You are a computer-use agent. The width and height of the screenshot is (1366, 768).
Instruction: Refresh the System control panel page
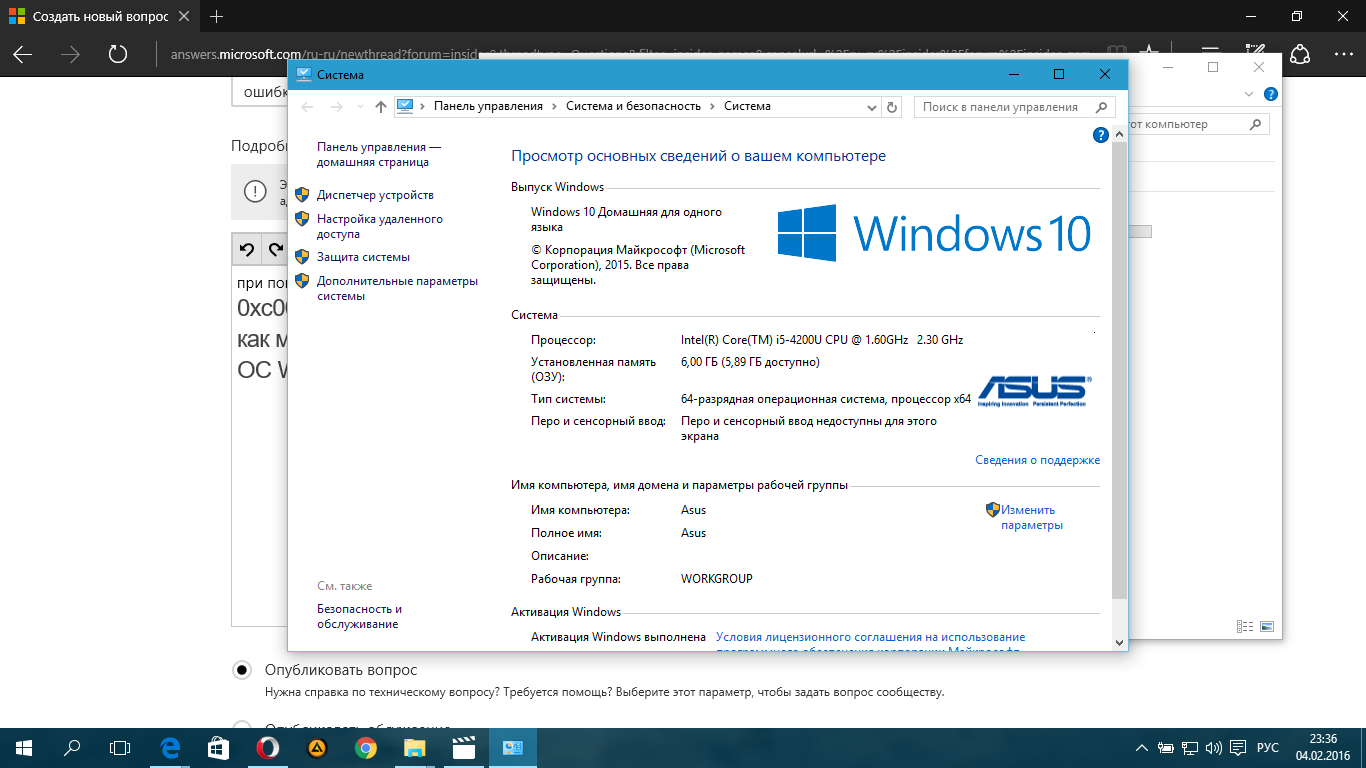(x=892, y=107)
